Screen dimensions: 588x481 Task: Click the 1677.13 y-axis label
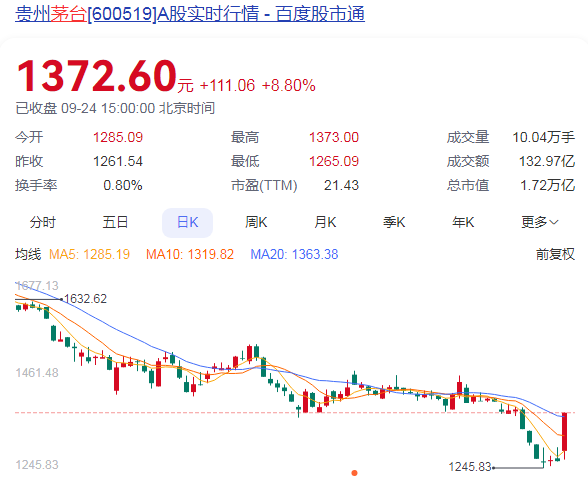(37, 286)
